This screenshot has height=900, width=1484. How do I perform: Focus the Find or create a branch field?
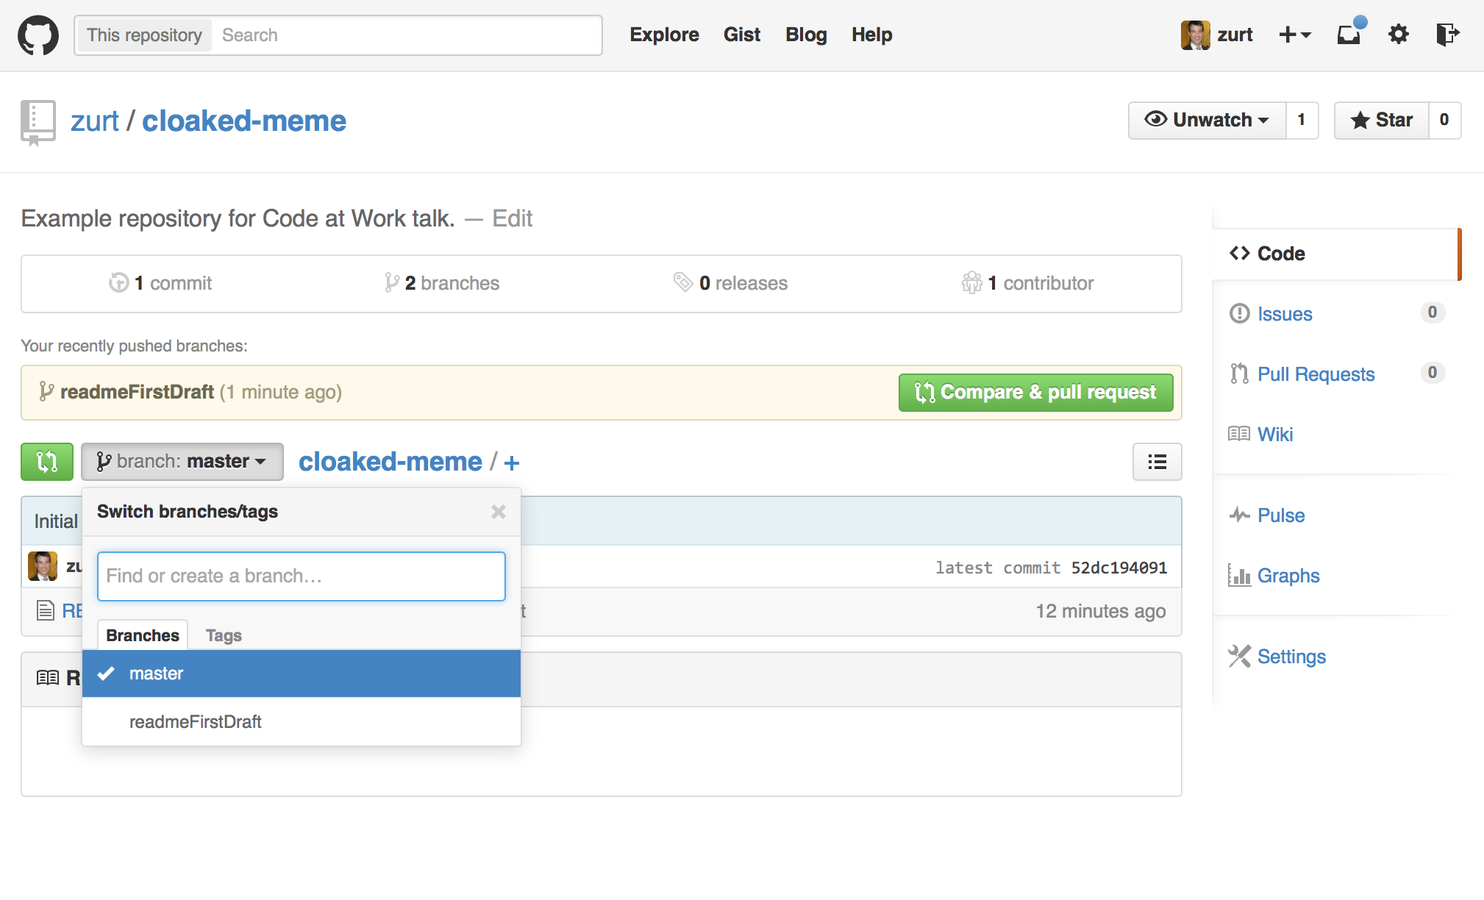[301, 576]
